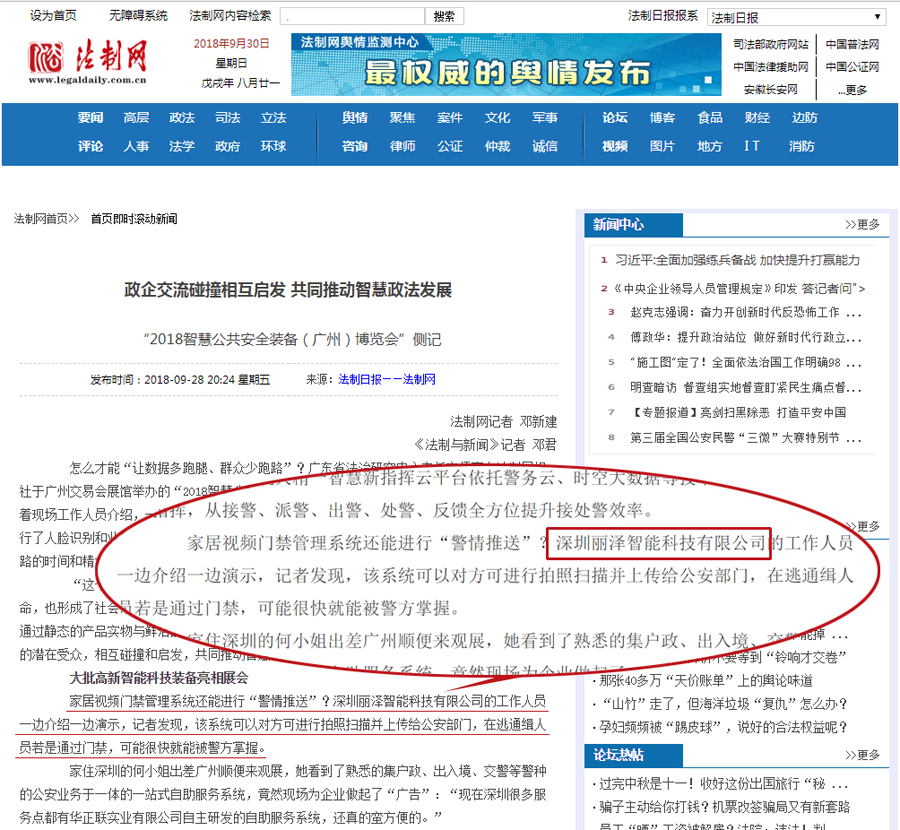Viewport: 900px width, 830px height.
Task: Open news item 第三届全国公安民警"三微"大赛
Action: point(746,438)
